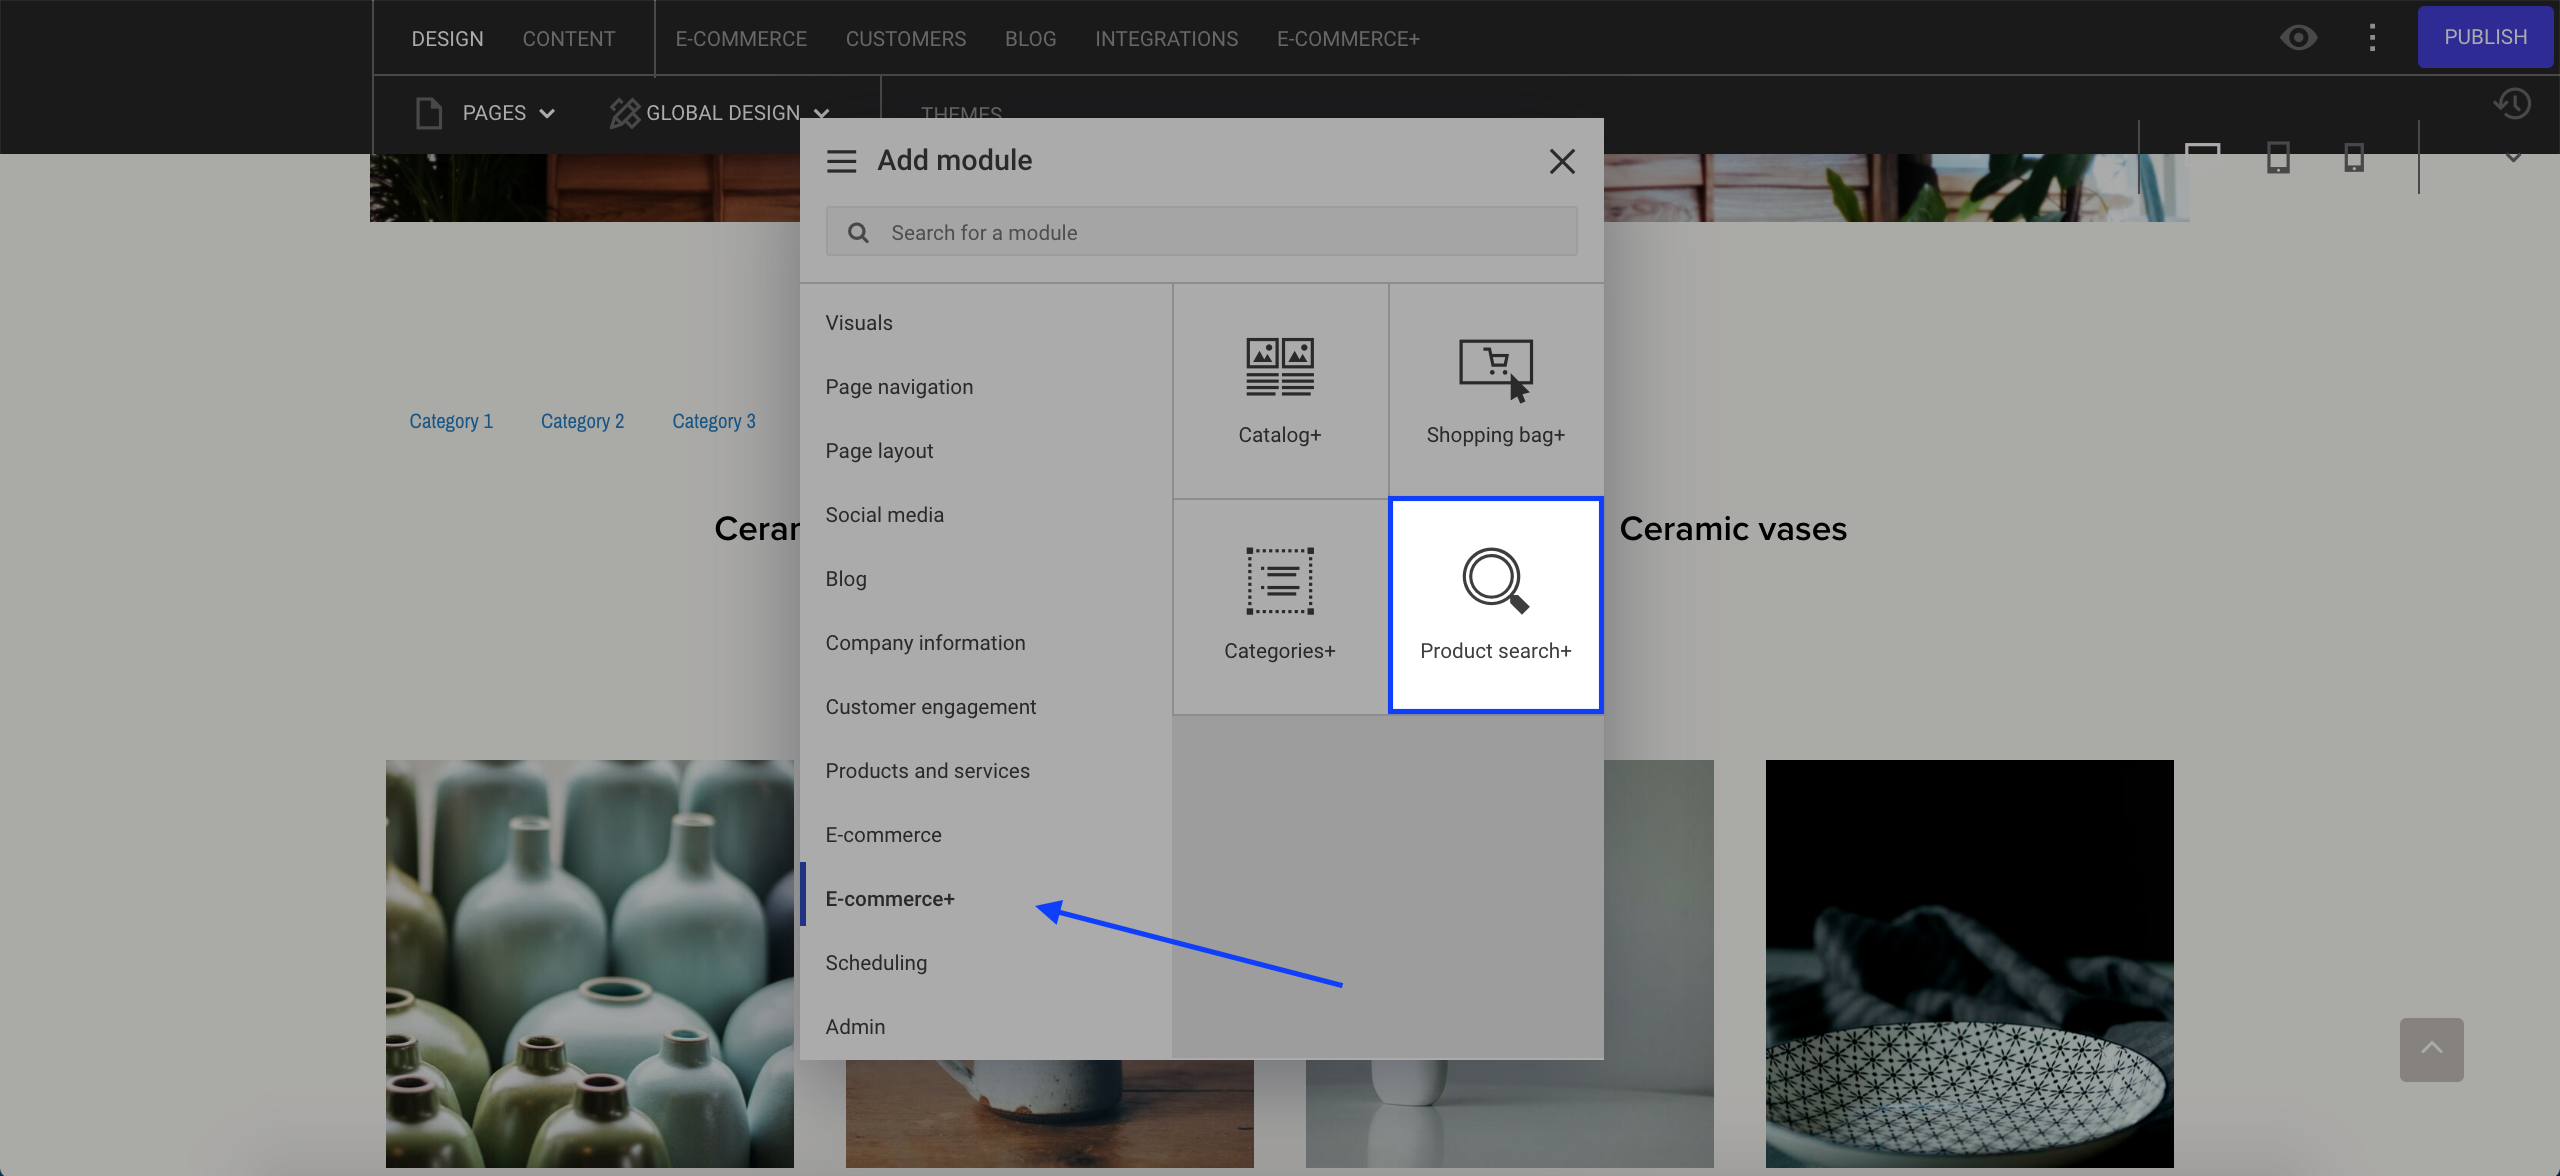Switch to mobile view icon
Viewport: 2560px width, 1176px height.
coord(2354,157)
